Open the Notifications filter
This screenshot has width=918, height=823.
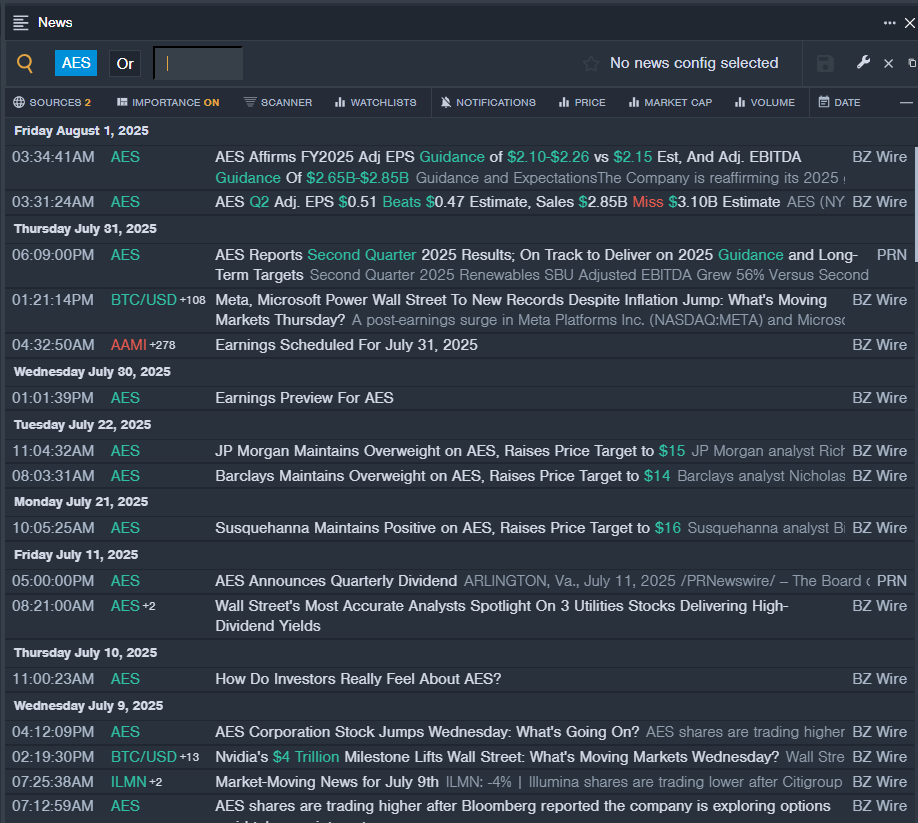point(488,102)
